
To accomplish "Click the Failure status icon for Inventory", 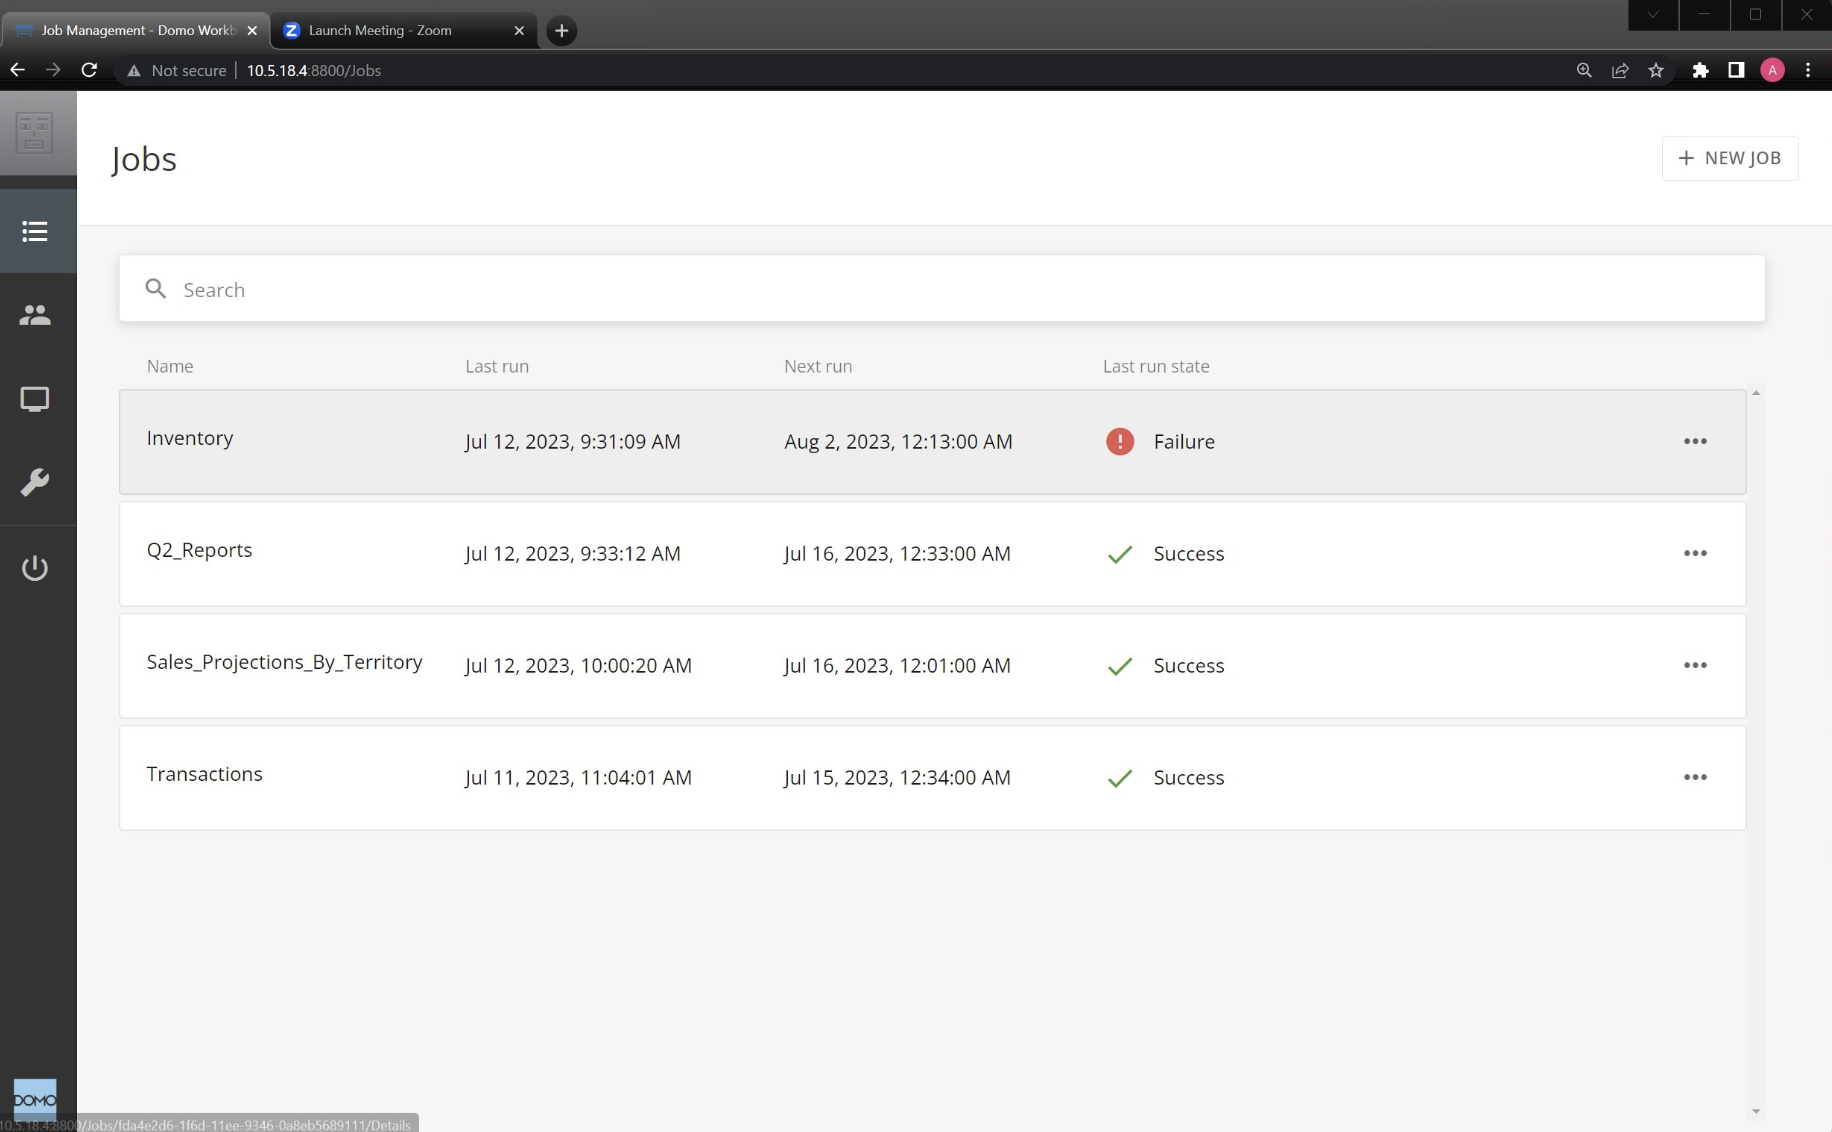I will point(1120,441).
